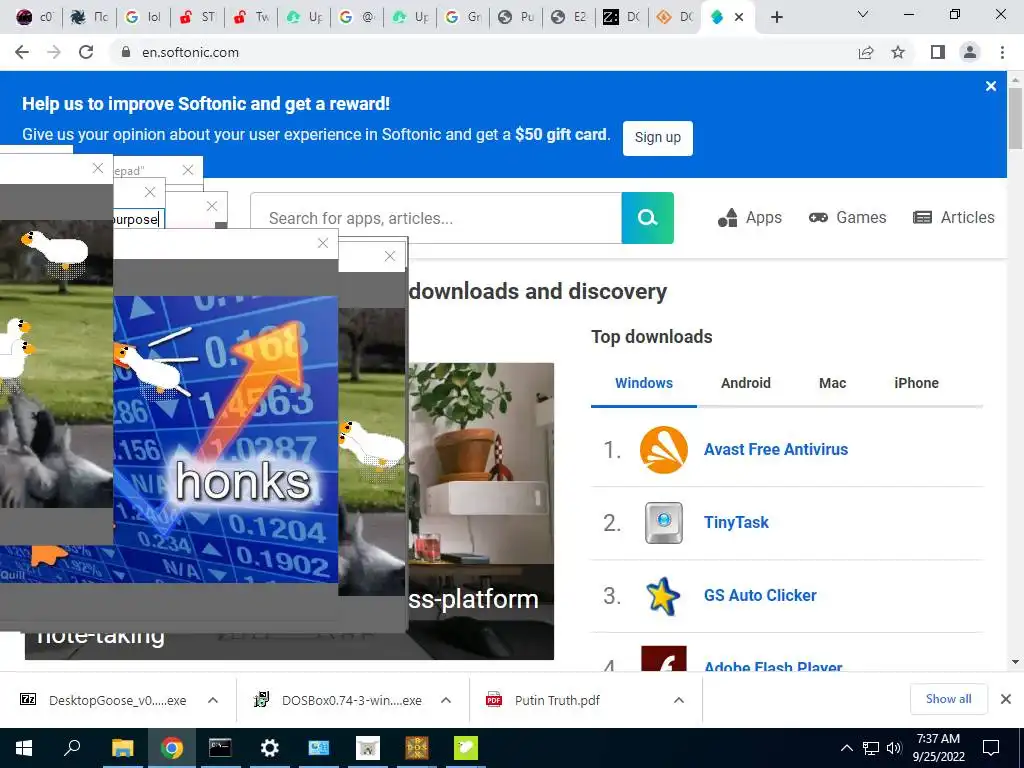Screen dimensions: 1024x768
Task: Select the Mac top downloads tab
Action: pos(832,383)
